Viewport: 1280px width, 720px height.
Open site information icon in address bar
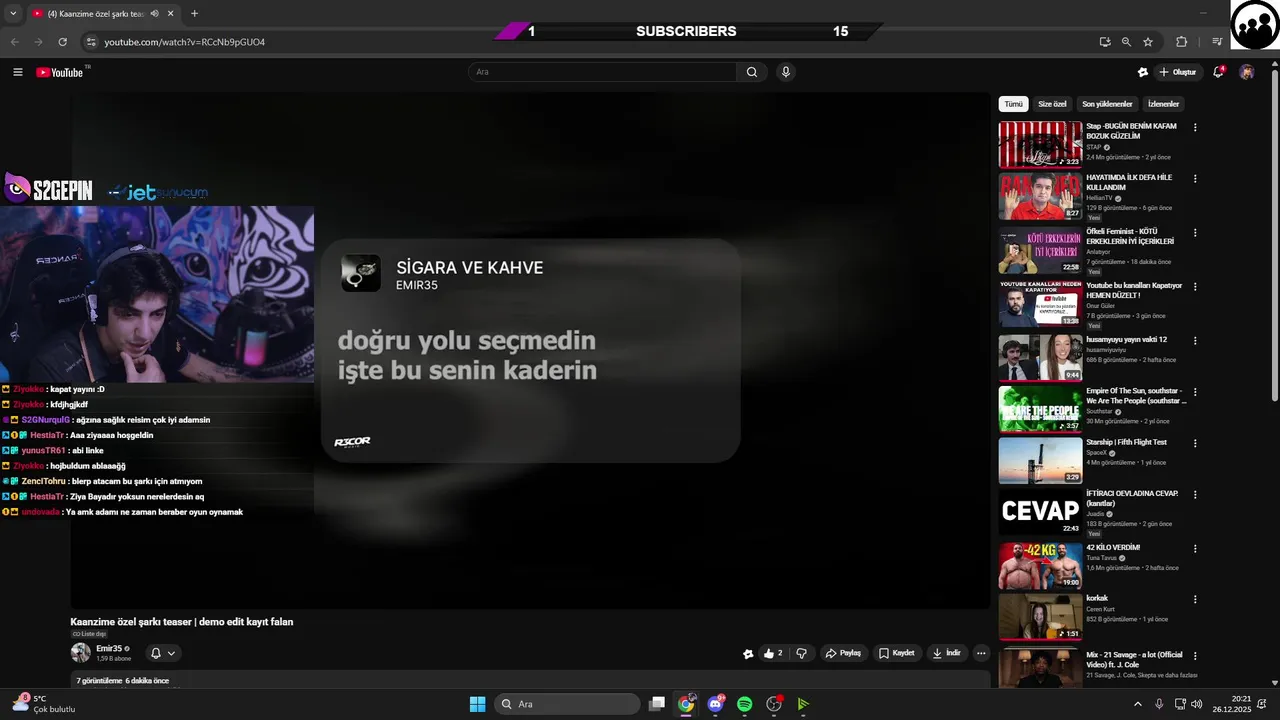[91, 42]
